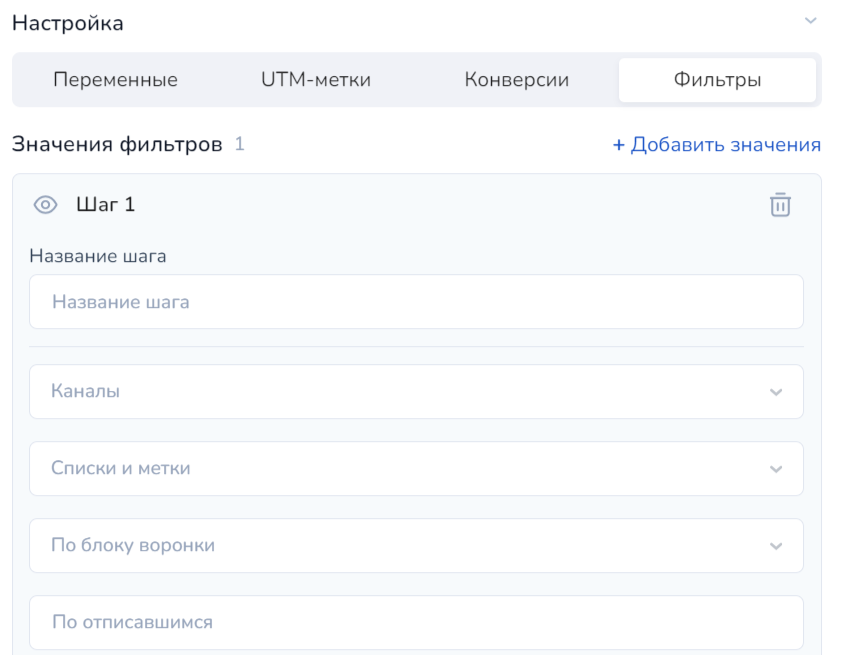Viewport: 849px width, 655px height.
Task: Select the Конверсии tab
Action: pos(517,80)
